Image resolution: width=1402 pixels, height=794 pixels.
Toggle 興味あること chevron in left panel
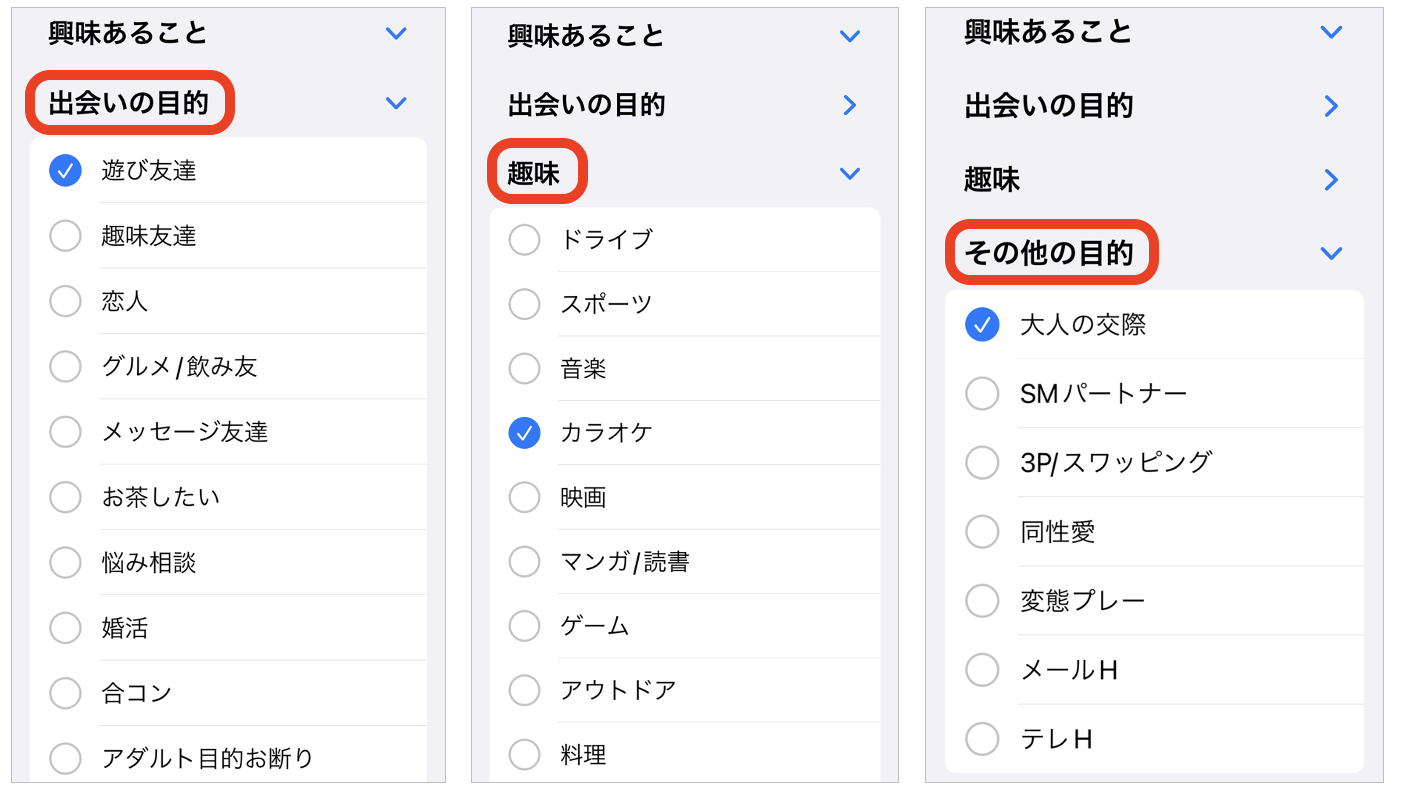[x=396, y=33]
